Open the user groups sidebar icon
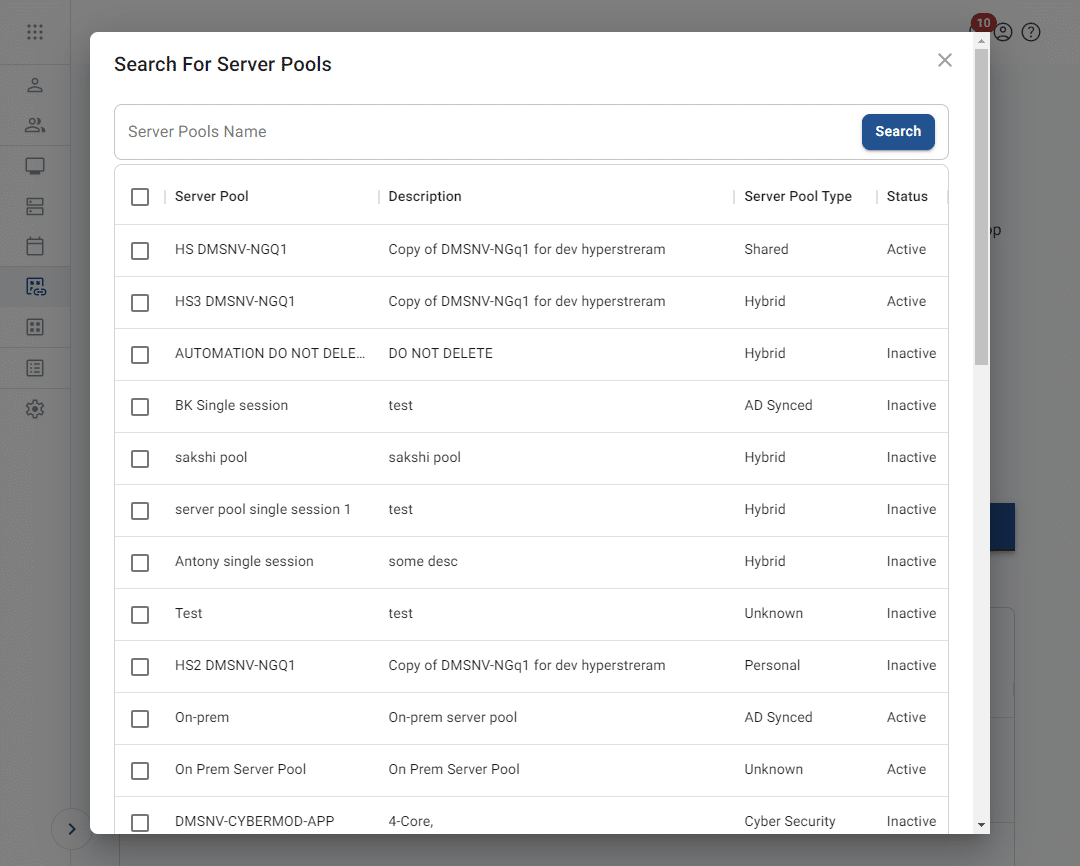 tap(35, 125)
